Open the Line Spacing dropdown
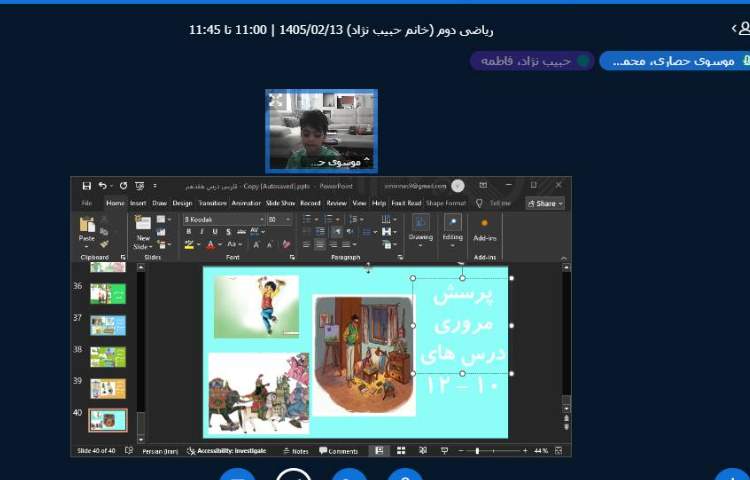The image size is (750, 480). pyautogui.click(x=354, y=219)
